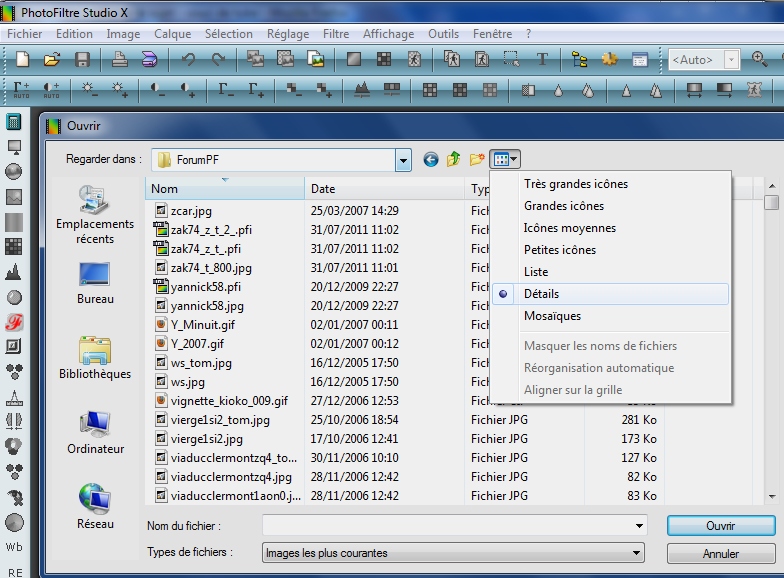Click the Print toolbar icon
The image size is (784, 578).
pyautogui.click(x=120, y=60)
